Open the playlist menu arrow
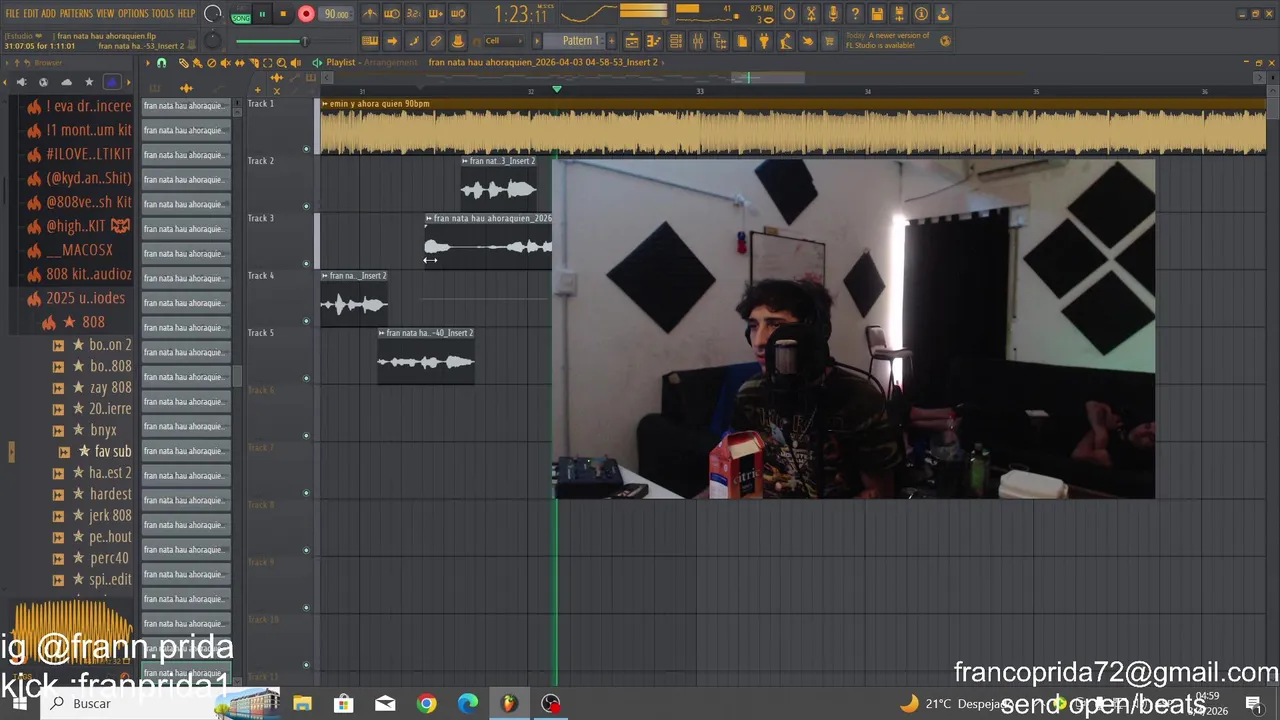1280x720 pixels. (x=148, y=63)
